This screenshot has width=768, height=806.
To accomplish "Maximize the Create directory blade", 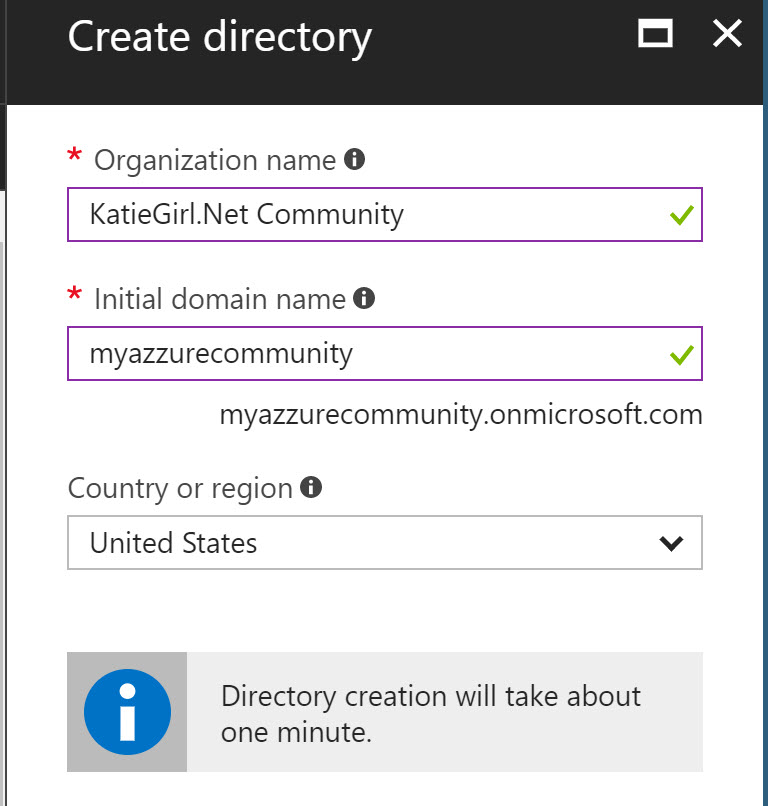I will pos(656,35).
